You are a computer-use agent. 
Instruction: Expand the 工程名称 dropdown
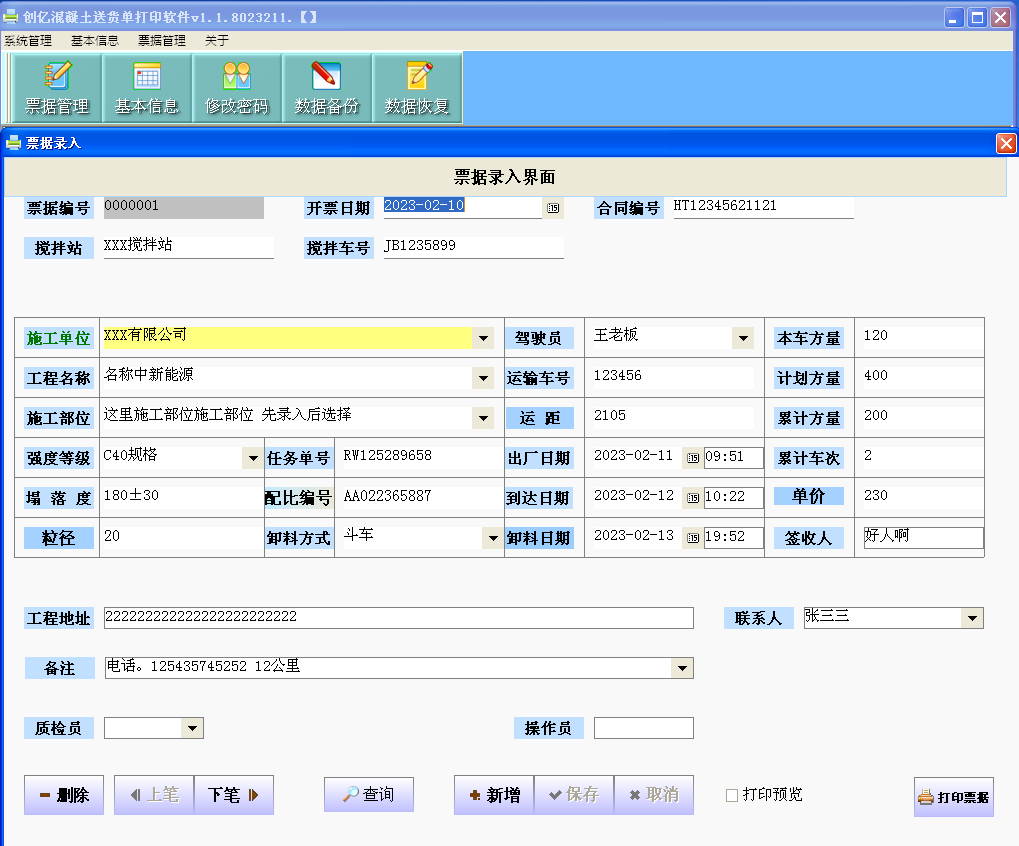pyautogui.click(x=484, y=378)
